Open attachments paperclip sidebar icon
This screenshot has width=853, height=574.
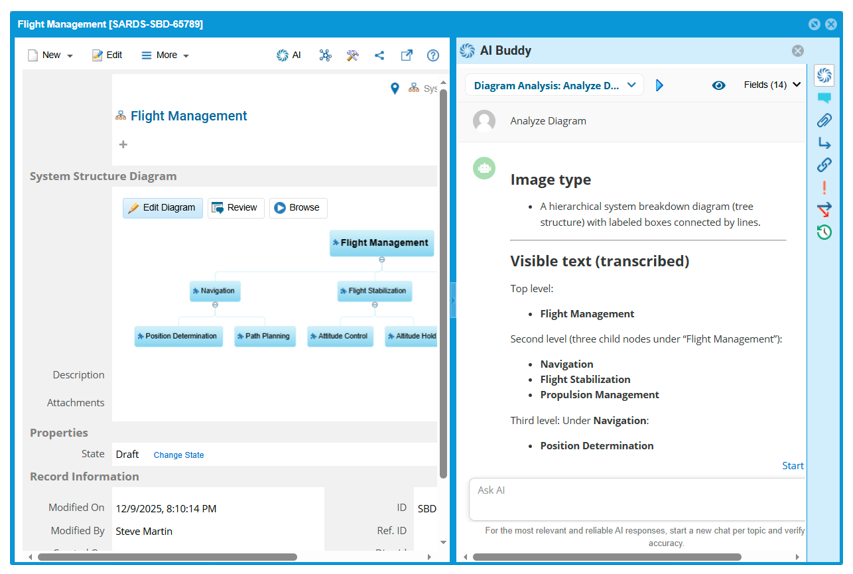click(x=824, y=120)
